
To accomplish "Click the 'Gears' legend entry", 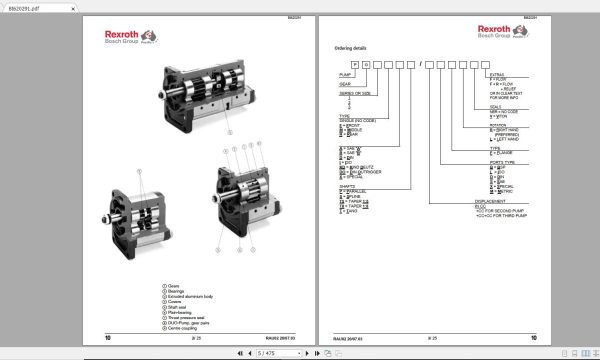I will pos(171,286).
